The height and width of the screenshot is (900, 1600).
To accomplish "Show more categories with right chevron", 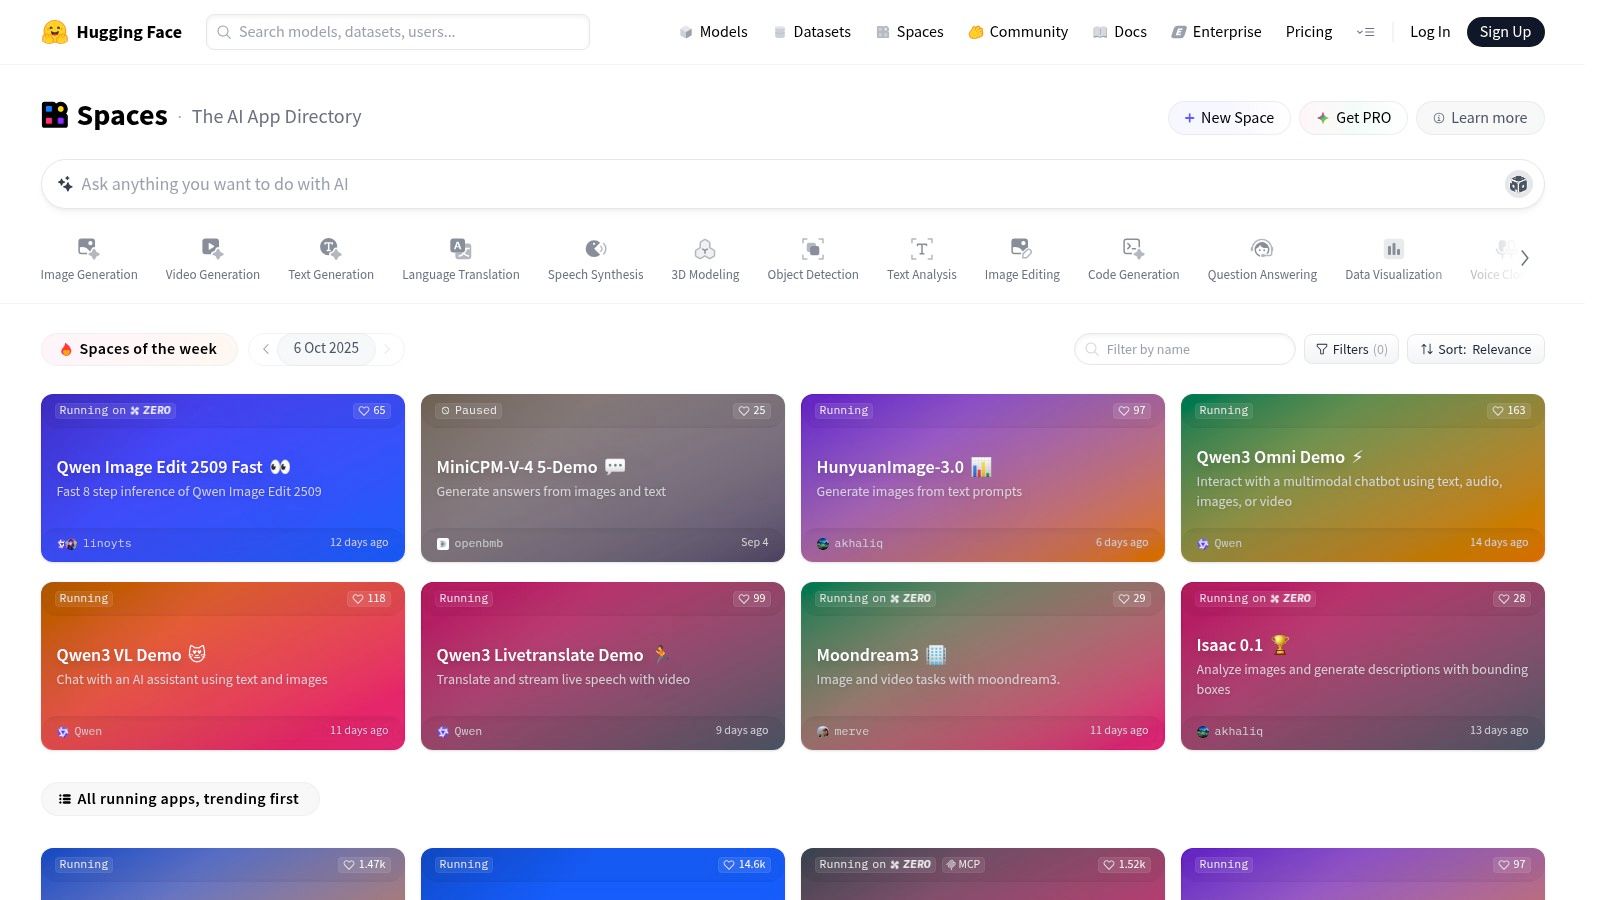I will point(1525,258).
